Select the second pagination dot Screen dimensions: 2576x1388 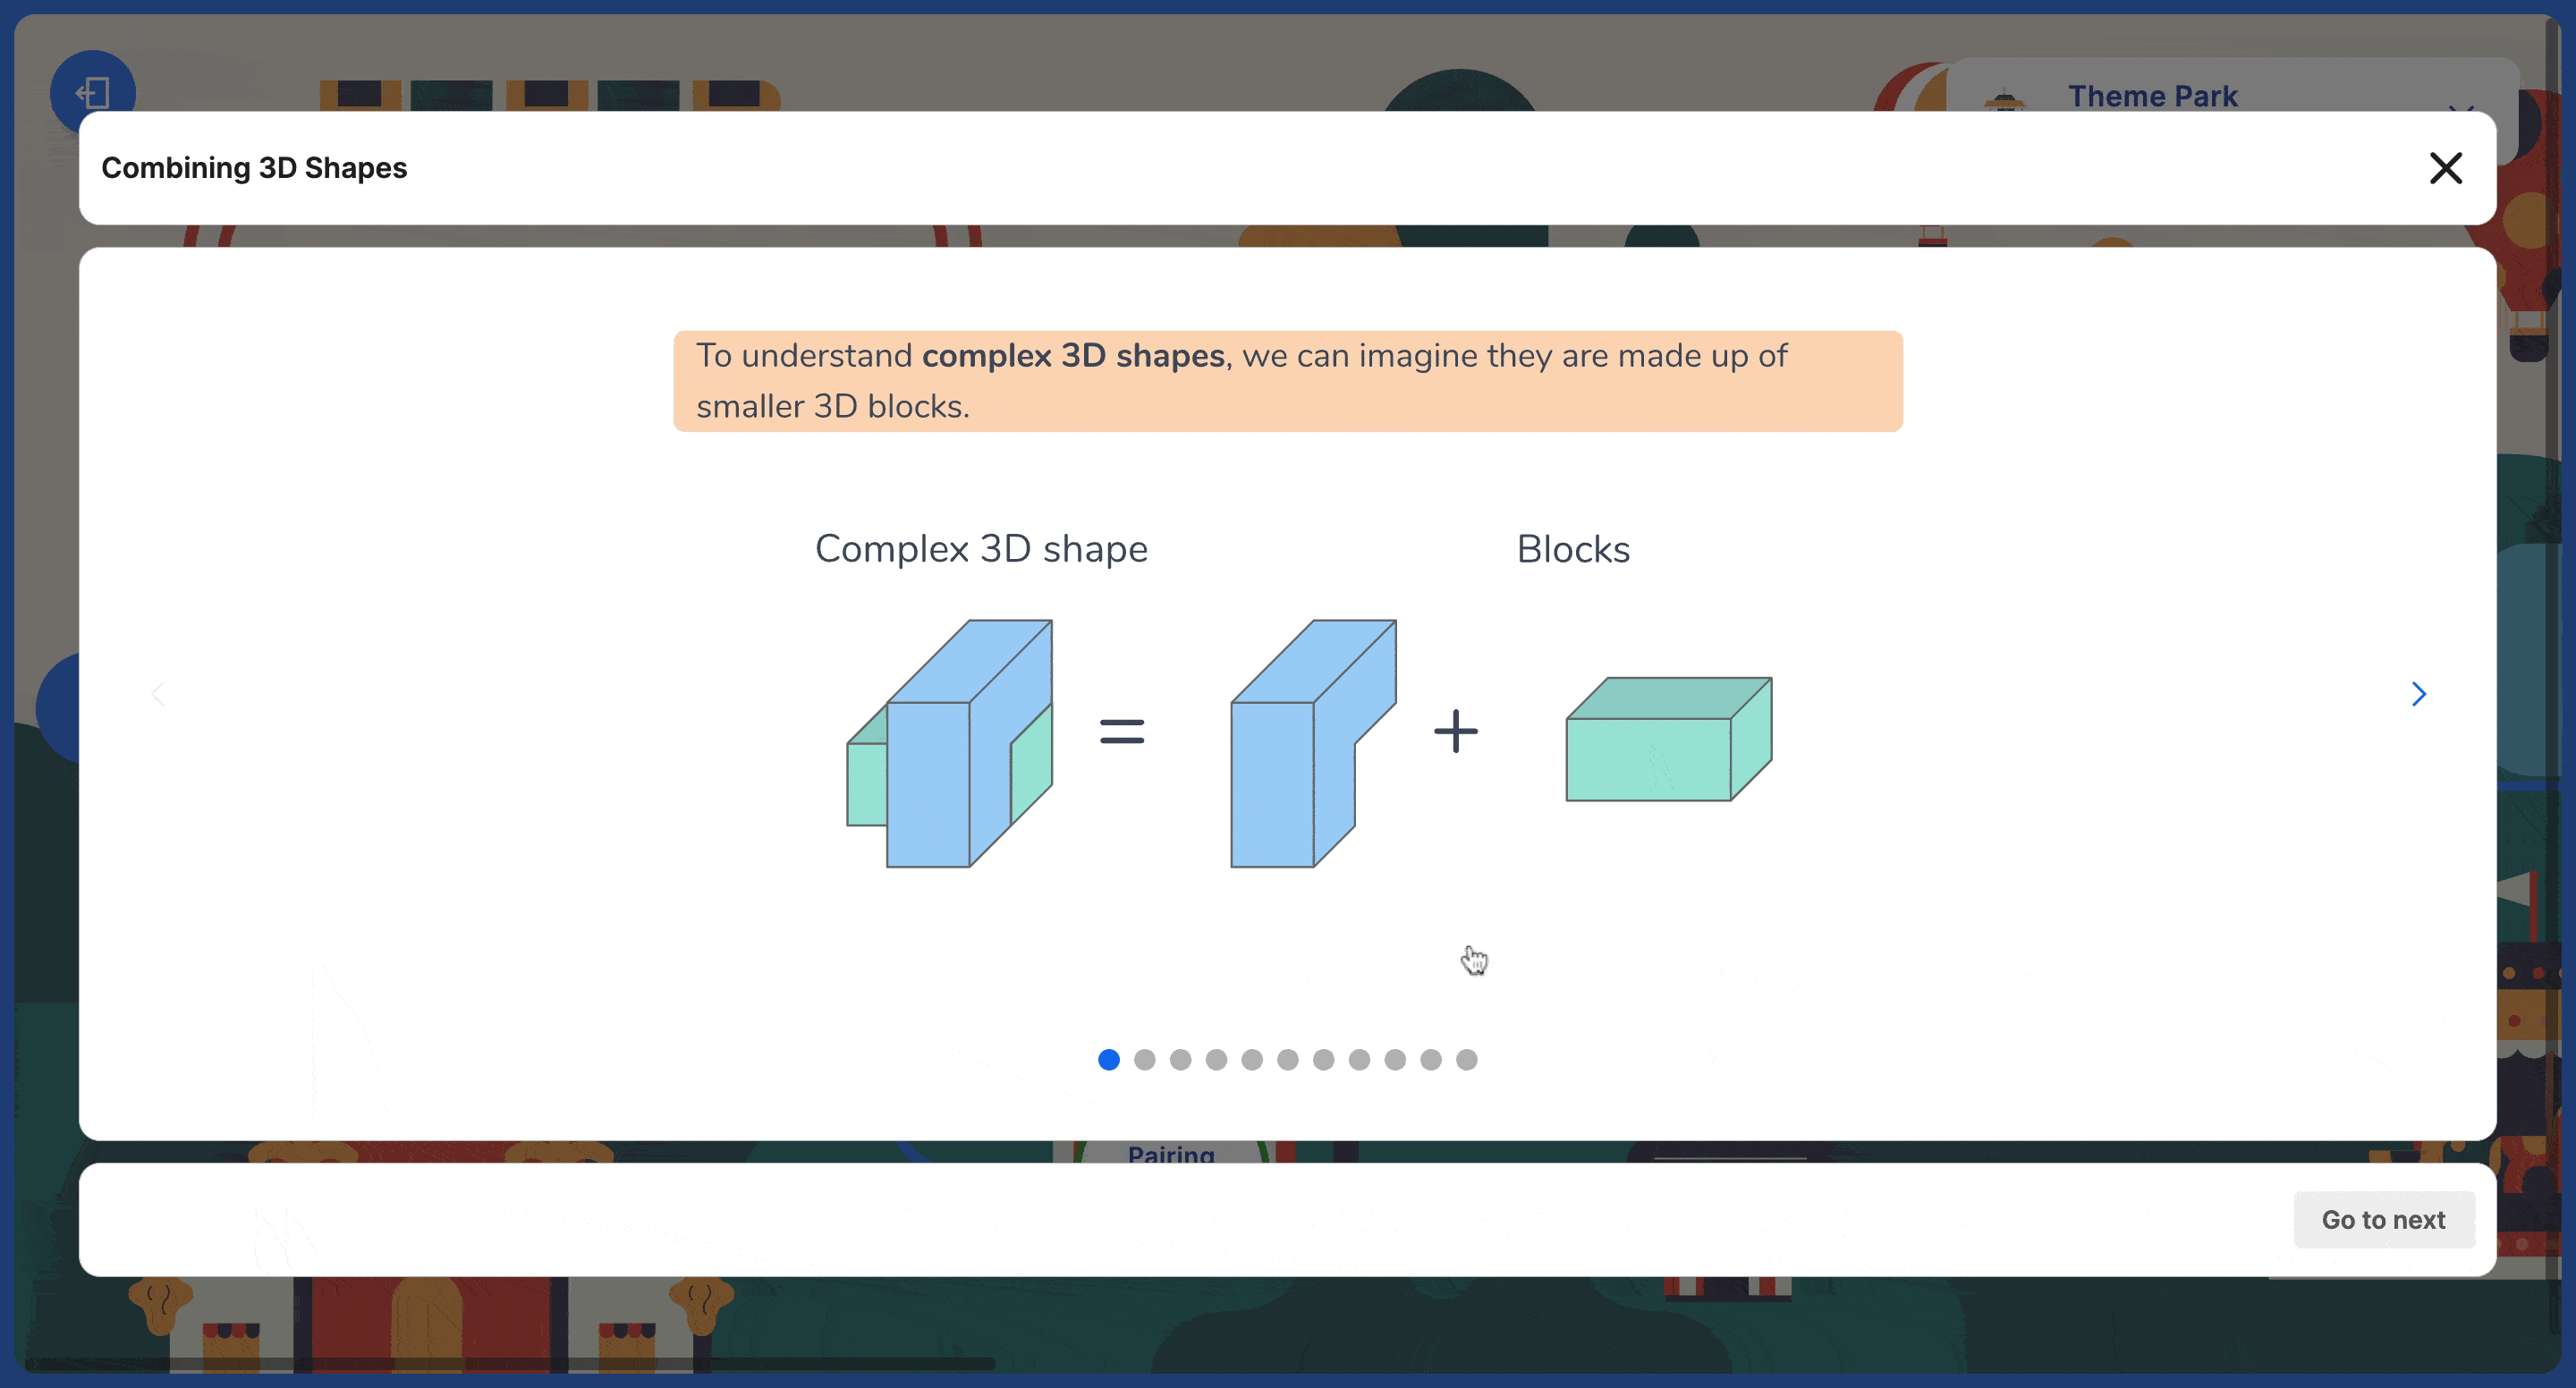pos(1144,1058)
